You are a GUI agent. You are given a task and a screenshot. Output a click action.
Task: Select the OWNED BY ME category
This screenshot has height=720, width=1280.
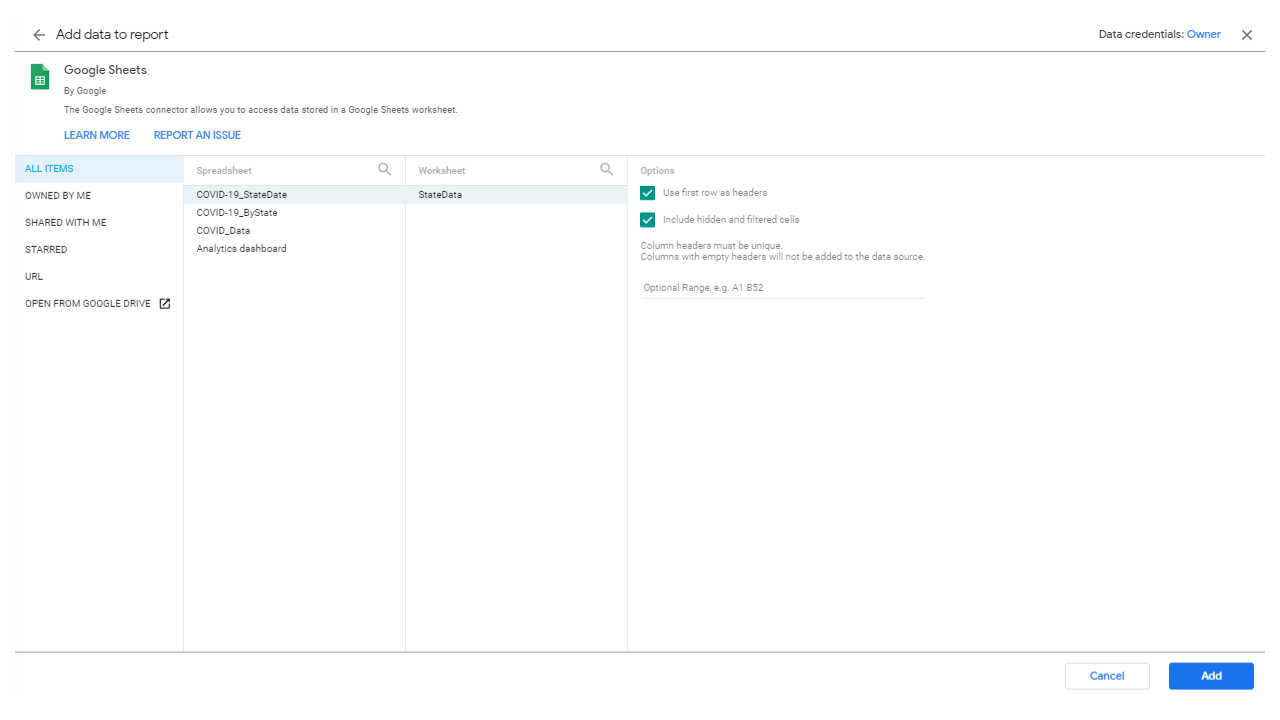click(x=99, y=196)
